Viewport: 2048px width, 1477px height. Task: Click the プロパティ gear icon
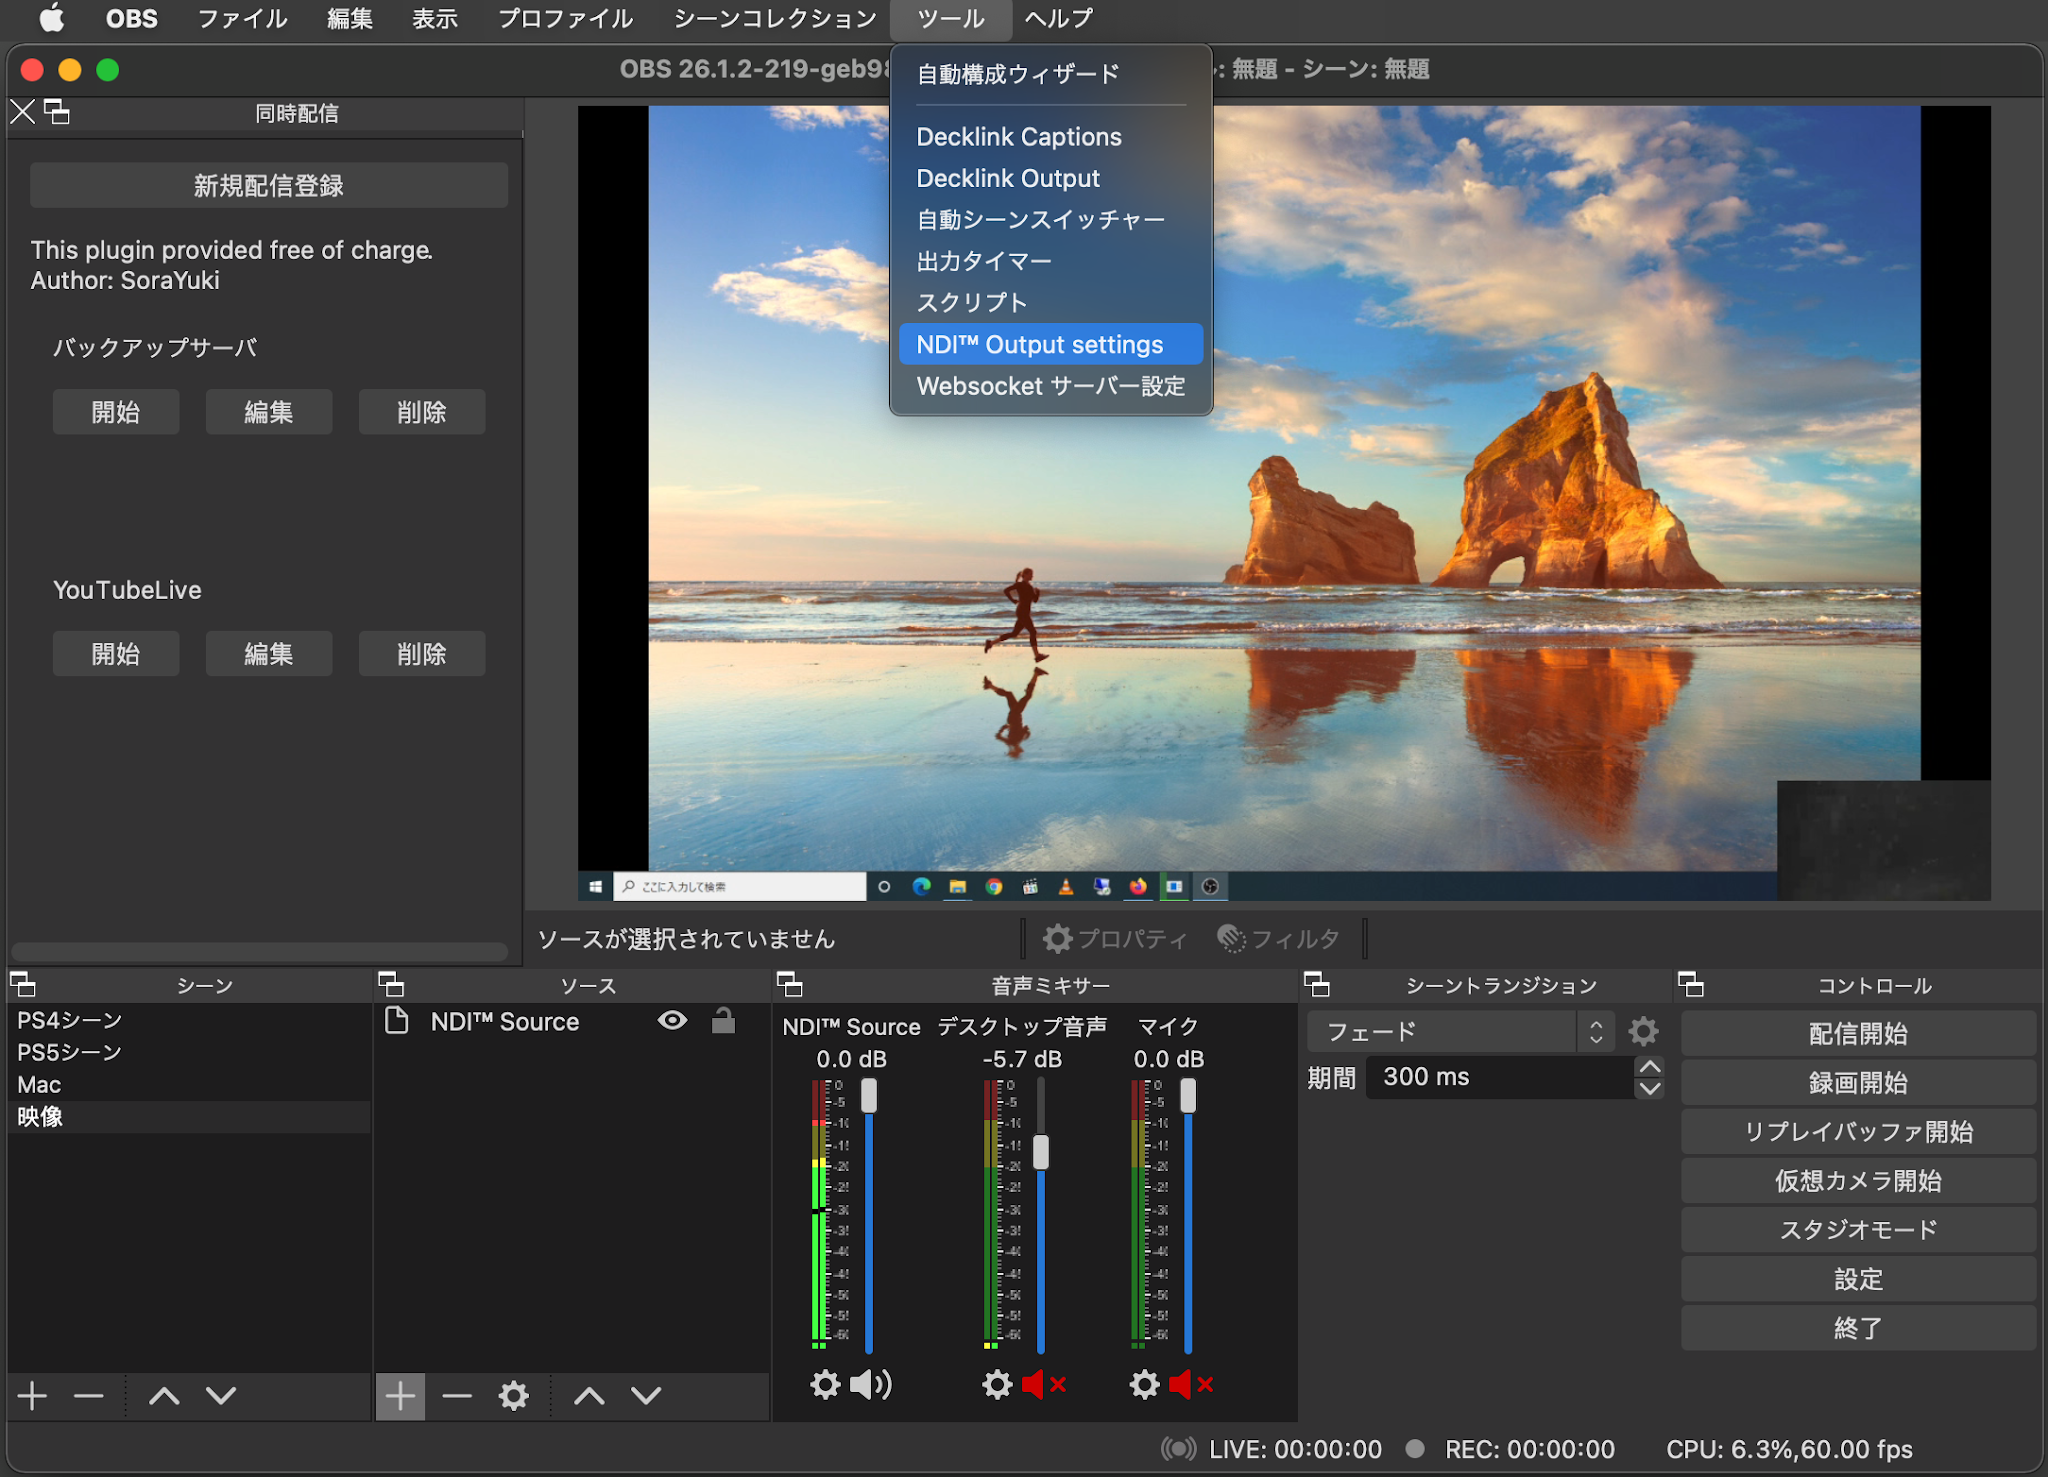1058,938
